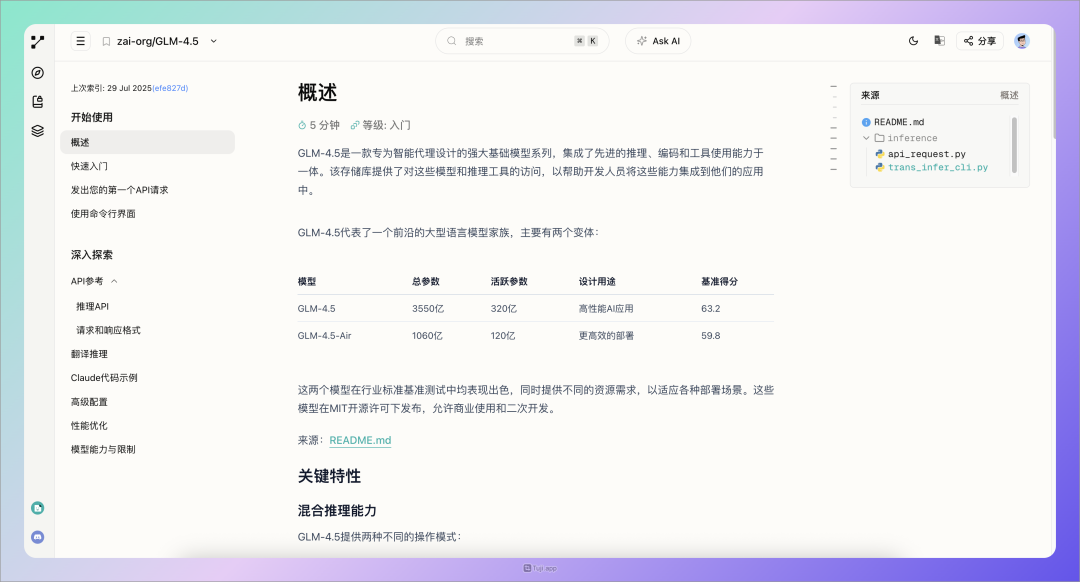Click the GLM-4.5-Air cell in the table

click(324, 335)
